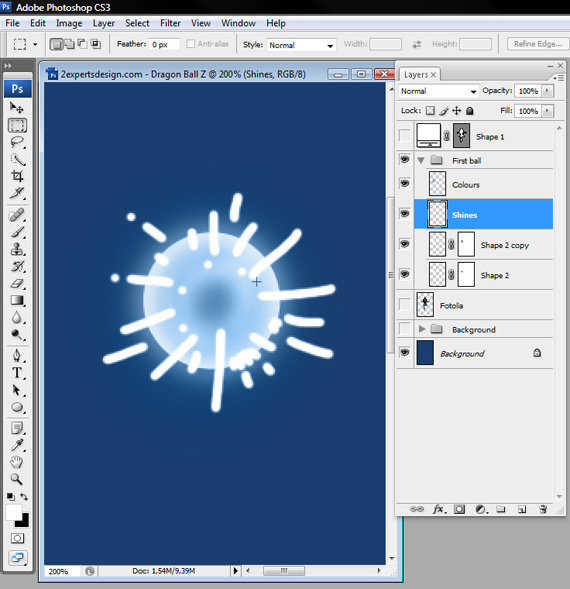Click the trash icon to delete layer

click(543, 509)
